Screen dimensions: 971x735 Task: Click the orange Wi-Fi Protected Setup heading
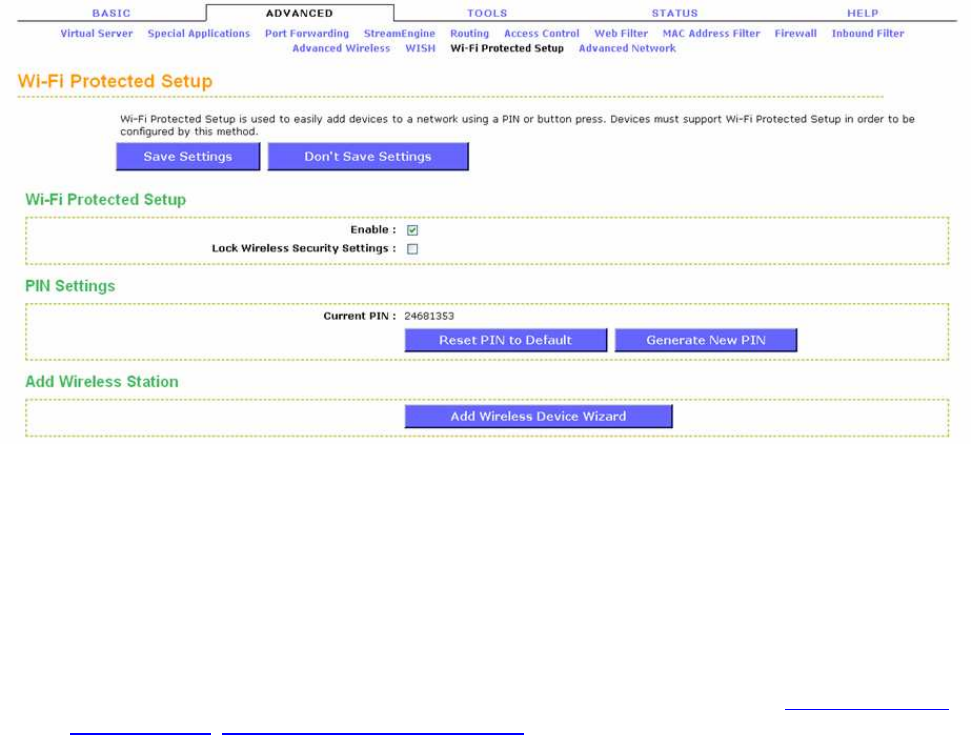click(x=115, y=81)
